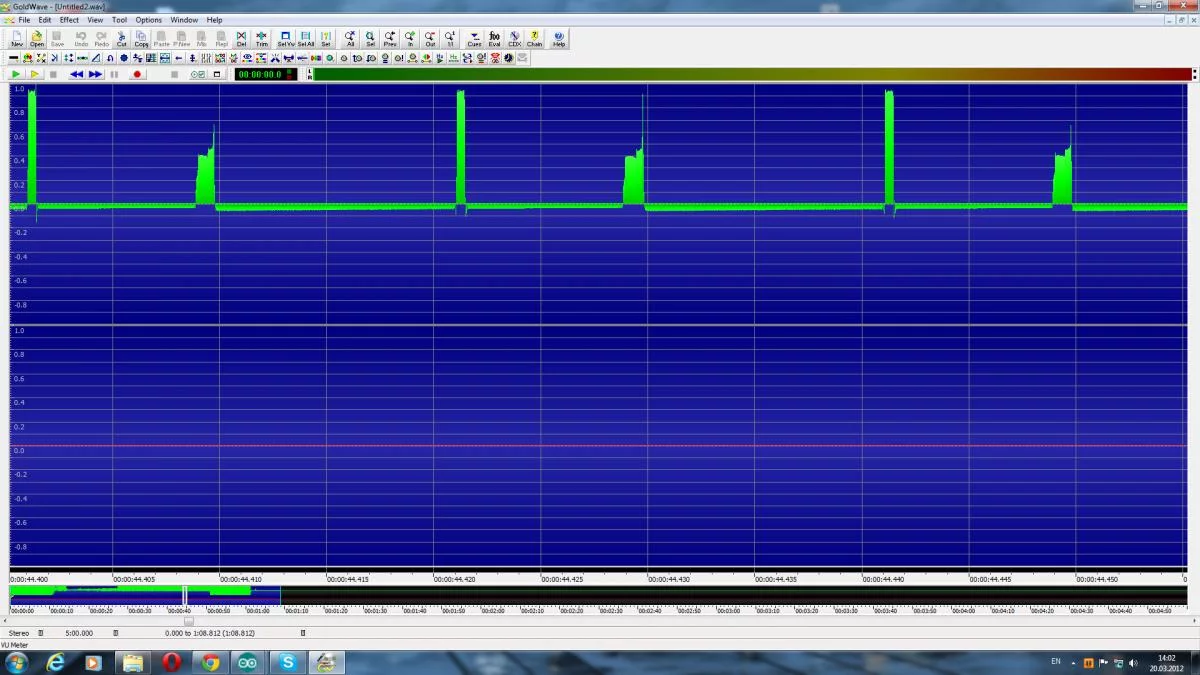This screenshot has height=675, width=1200.
Task: Open the Effect menu
Action: (x=69, y=20)
